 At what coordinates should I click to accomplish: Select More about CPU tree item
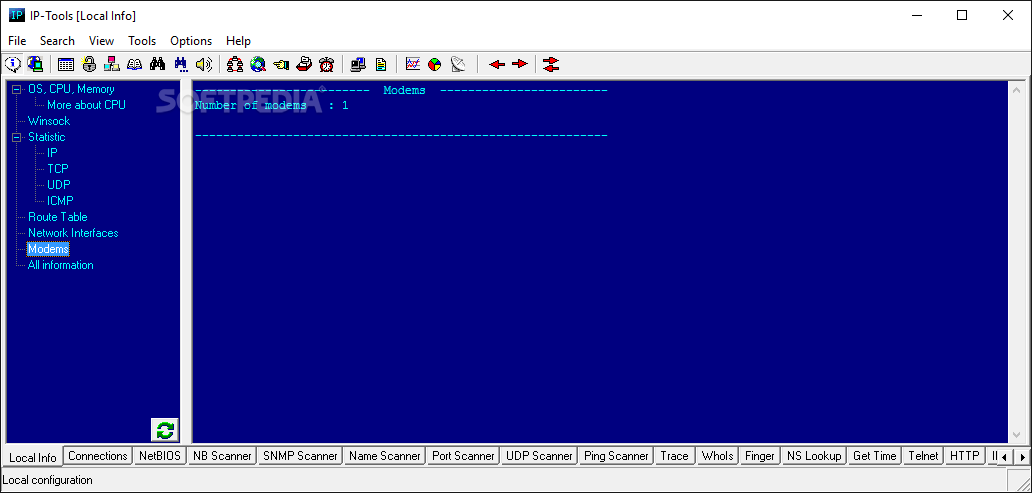86,105
